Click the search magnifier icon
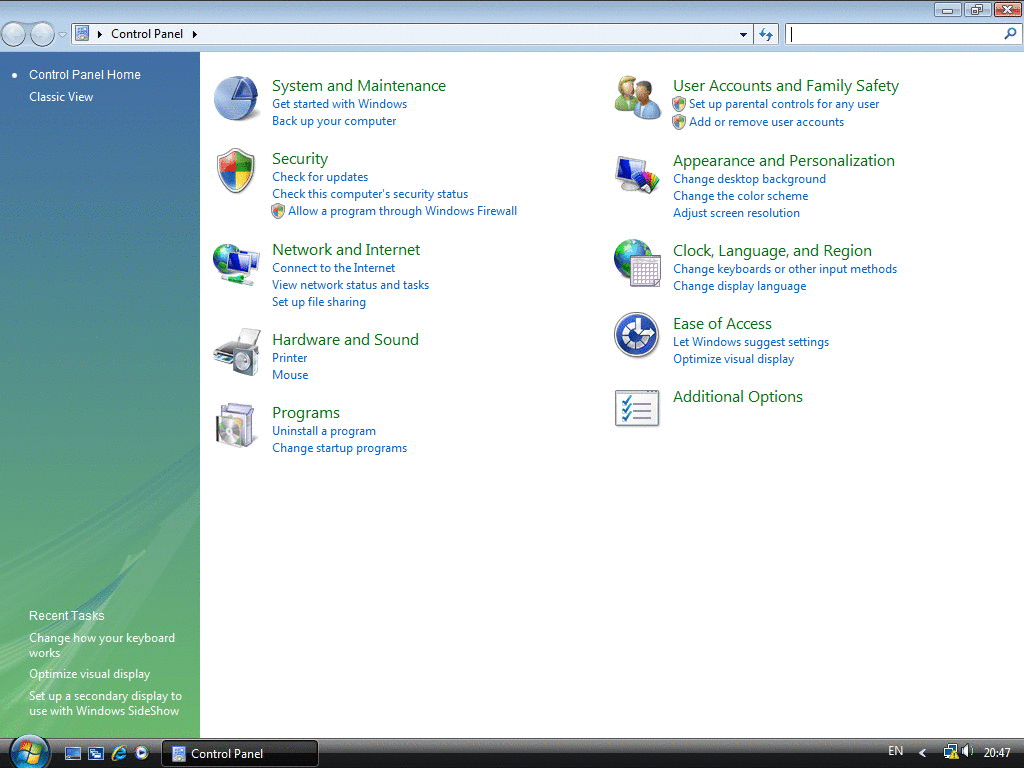 pos(1010,33)
